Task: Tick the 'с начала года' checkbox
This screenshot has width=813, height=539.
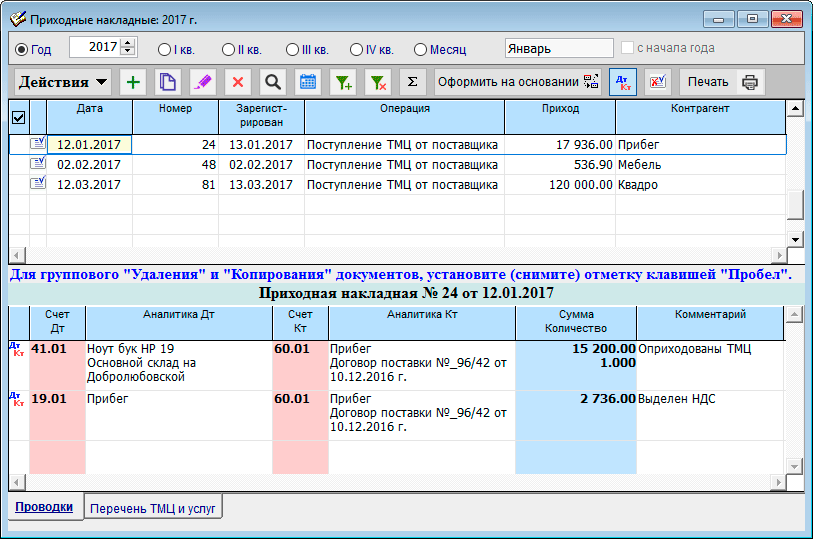Action: tap(627, 48)
